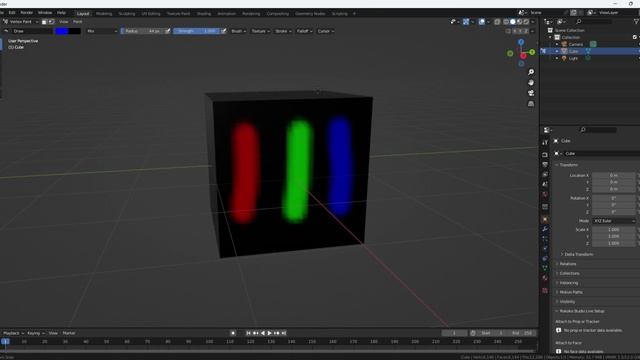Viewport: 640px width, 360px height.
Task: Toggle the camera view icon
Action: 531,93
